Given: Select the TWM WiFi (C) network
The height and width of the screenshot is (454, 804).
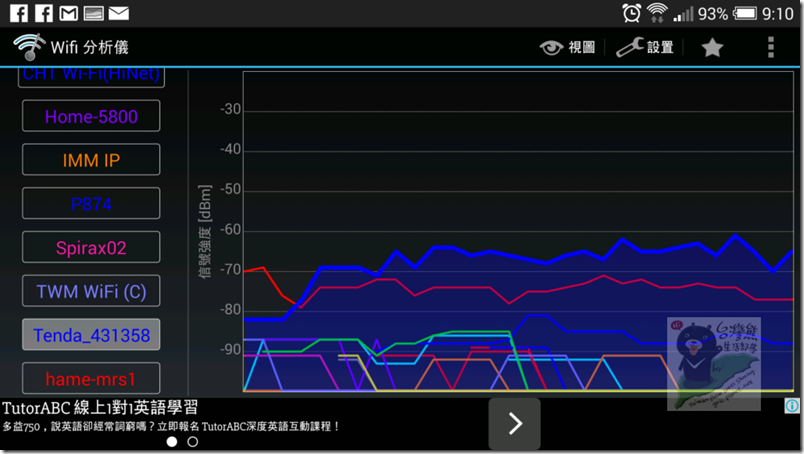Looking at the screenshot, I should 91,291.
